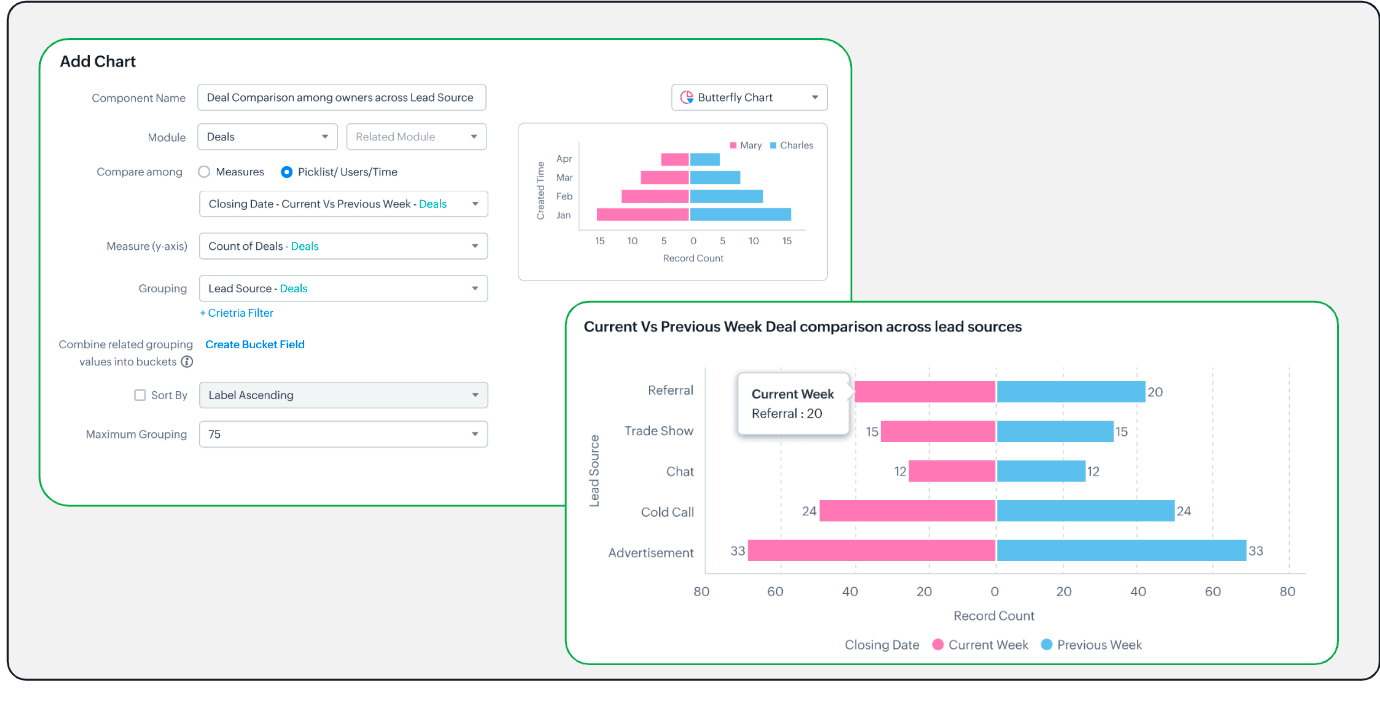
Task: Click pink Current Week legend dot
Action: pyautogui.click(x=938, y=645)
